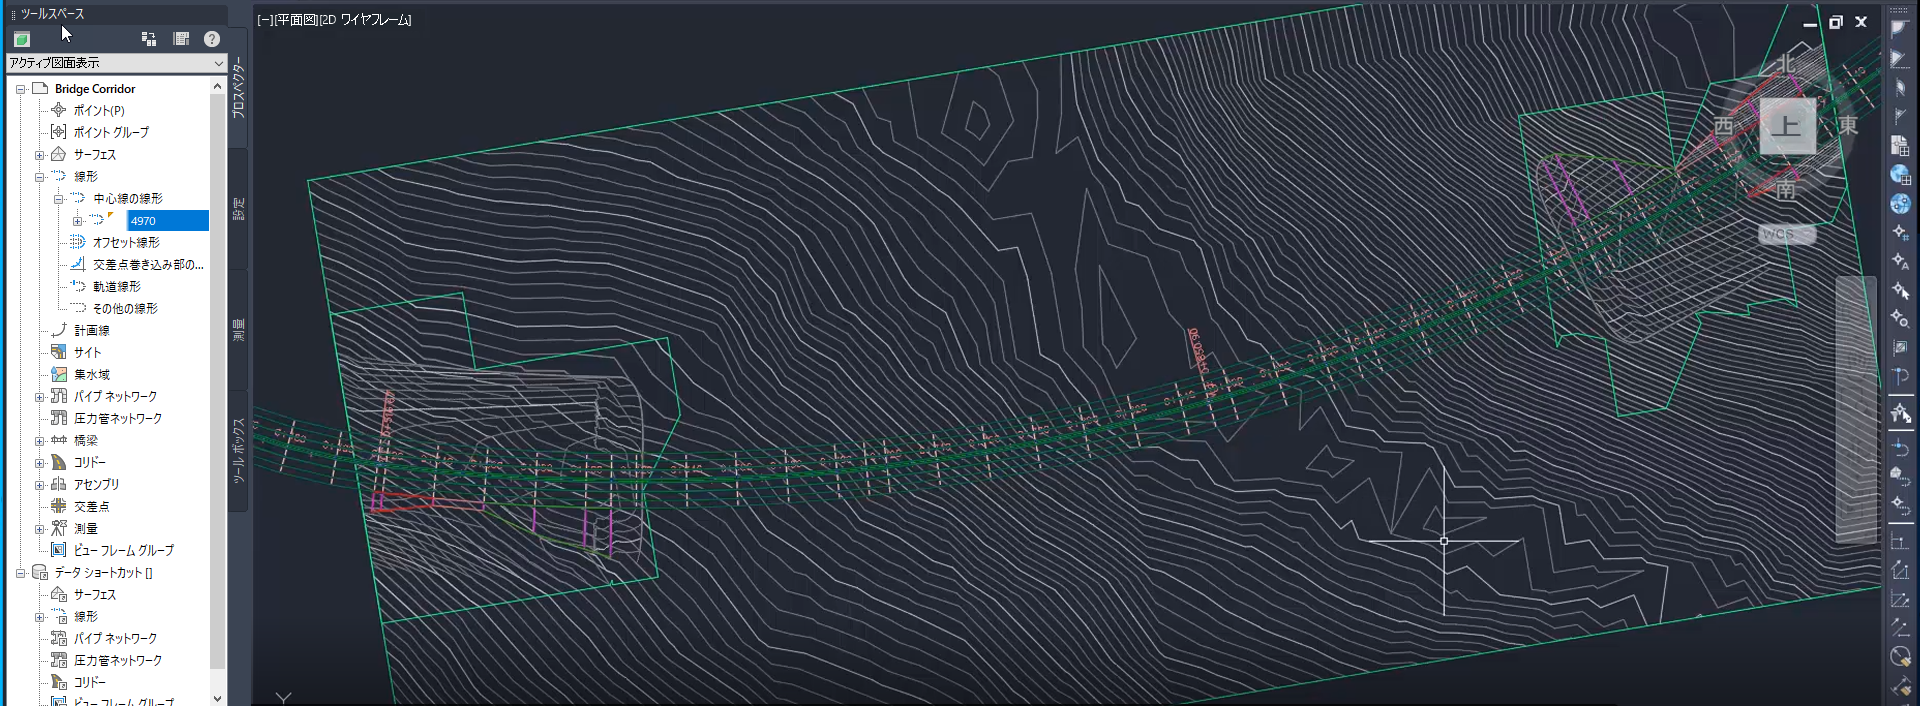The image size is (1920, 706).
Task: Select サーフェス under データ ショートカット
Action: [x=95, y=594]
